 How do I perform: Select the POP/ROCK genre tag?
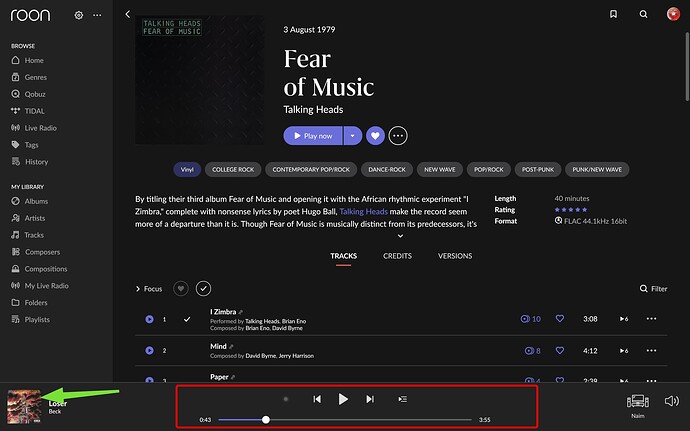coord(488,169)
